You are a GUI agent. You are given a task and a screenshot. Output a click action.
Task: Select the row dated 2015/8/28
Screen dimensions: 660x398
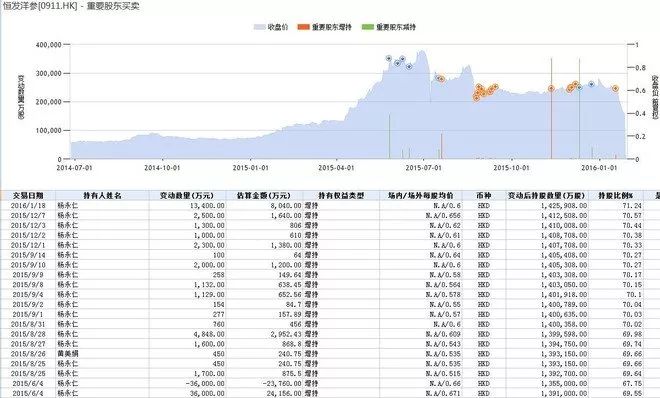pos(330,334)
